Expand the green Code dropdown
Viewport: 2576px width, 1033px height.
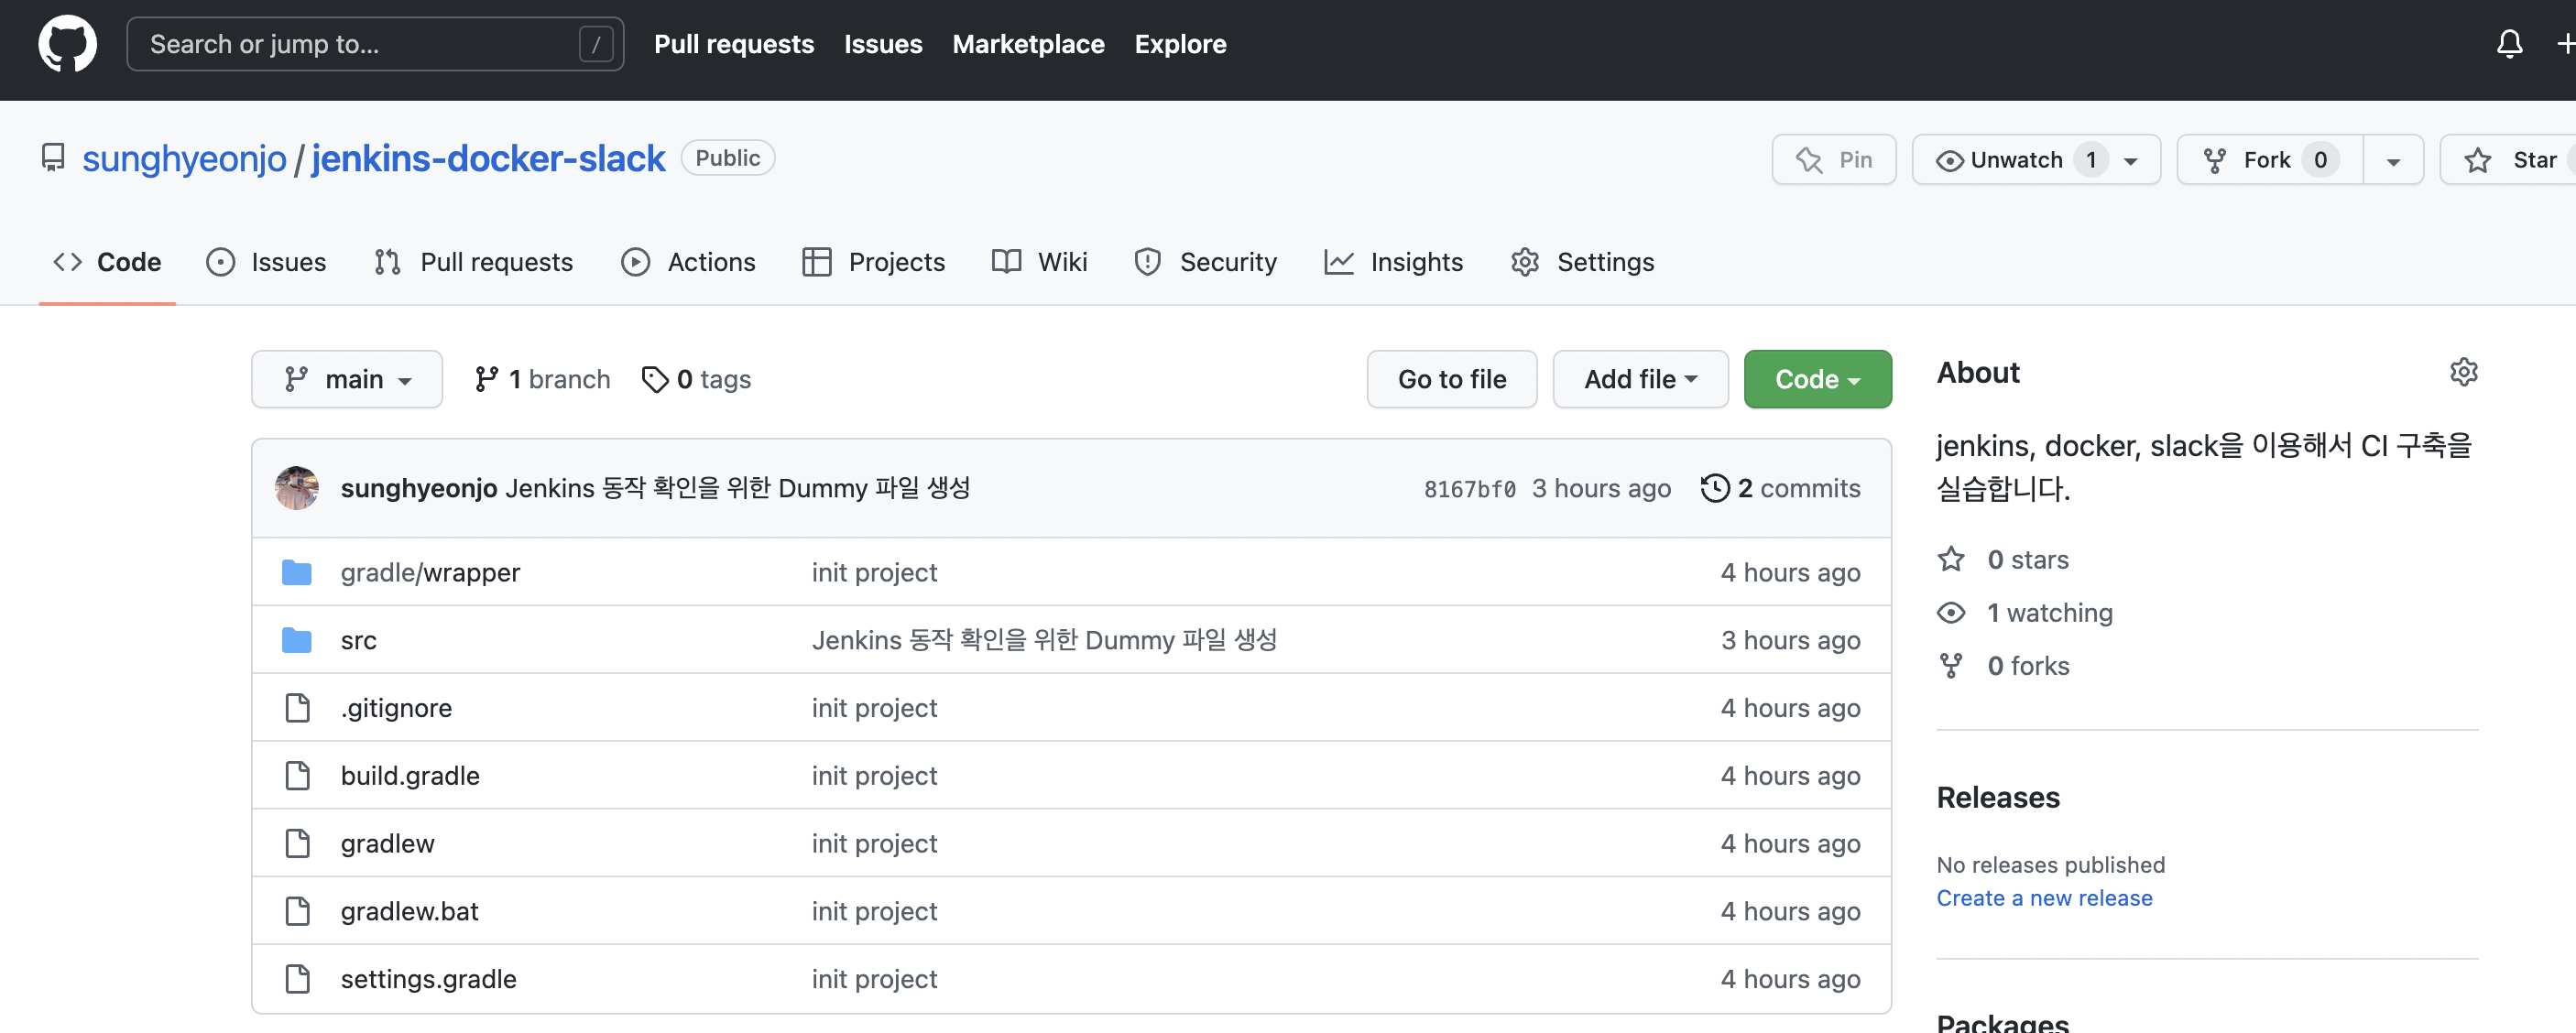pos(1817,379)
